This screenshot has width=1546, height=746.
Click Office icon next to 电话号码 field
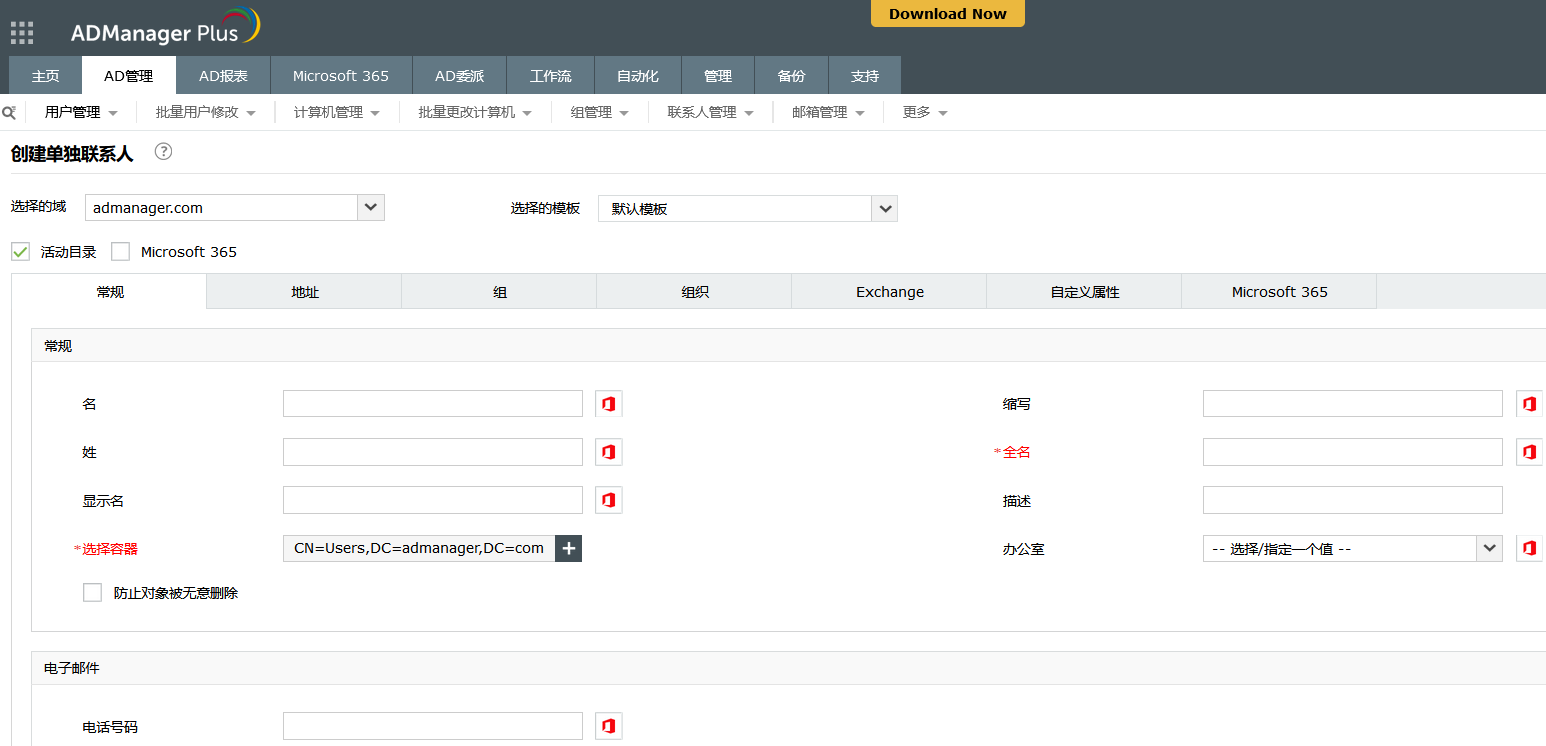(608, 726)
